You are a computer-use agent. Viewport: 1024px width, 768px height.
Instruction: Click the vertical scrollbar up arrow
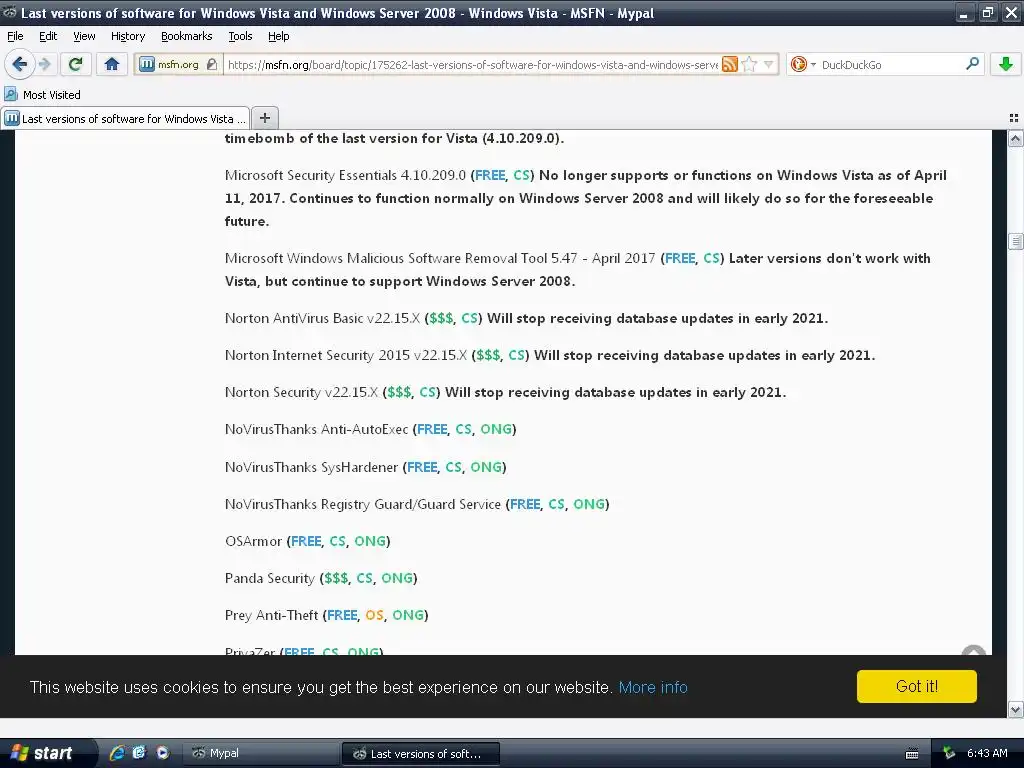tap(1015, 138)
